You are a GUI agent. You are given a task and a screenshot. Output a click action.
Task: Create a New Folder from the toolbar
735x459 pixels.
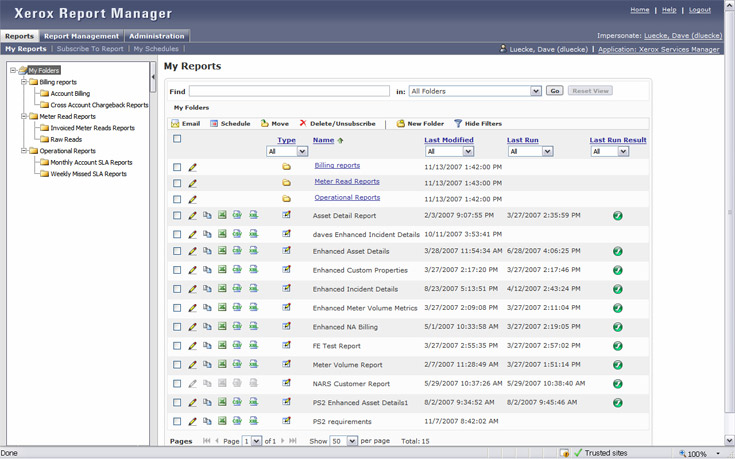420,123
